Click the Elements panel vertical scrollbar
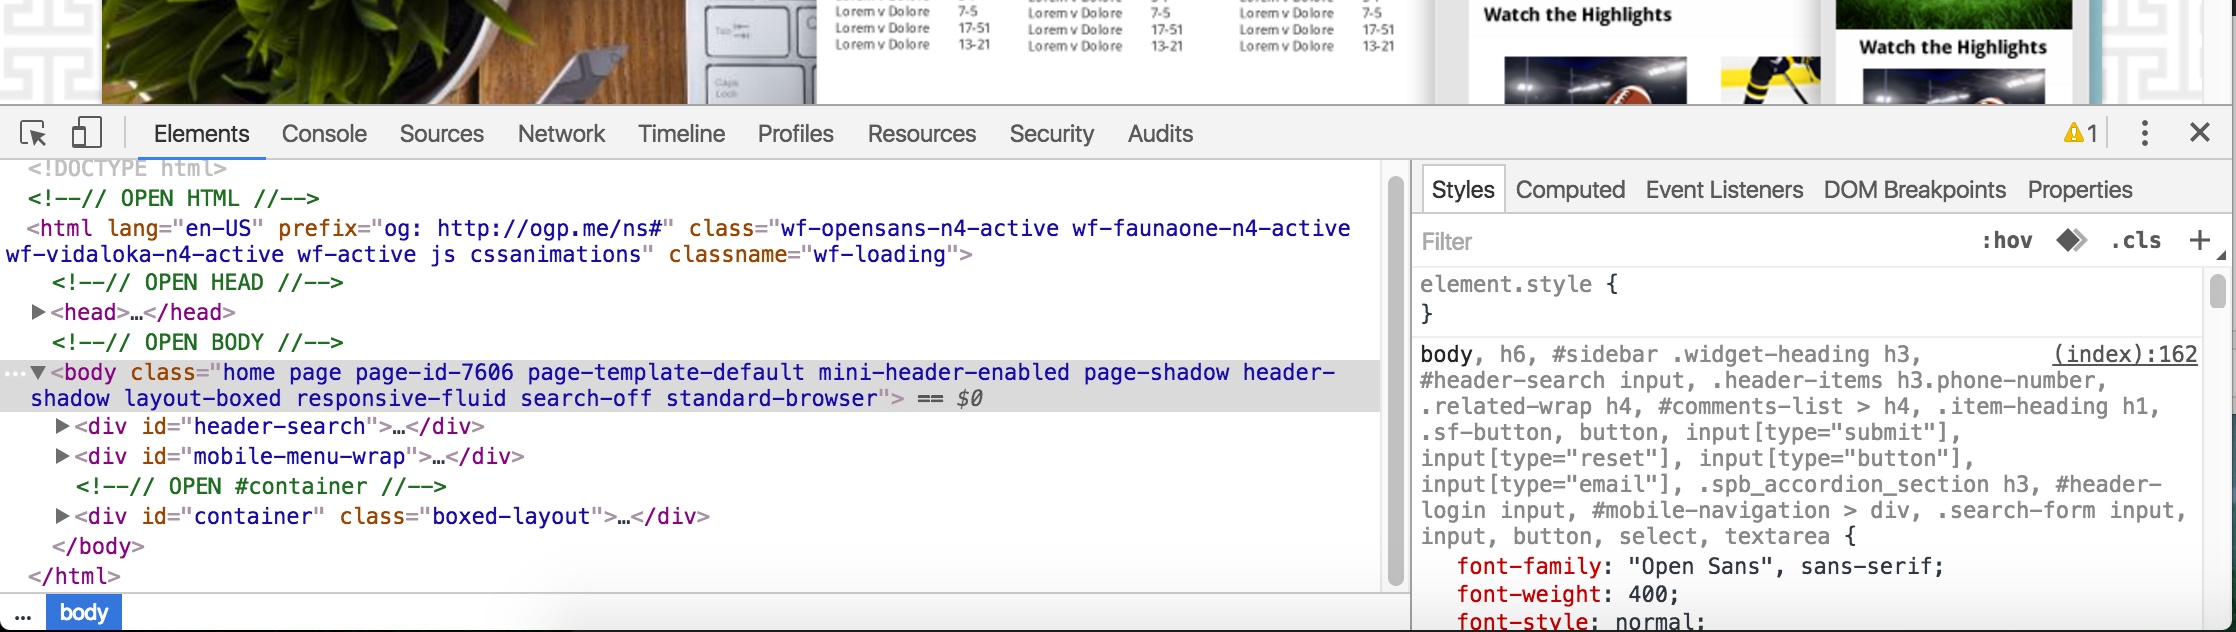Screen dimensions: 2236x632 1397,380
